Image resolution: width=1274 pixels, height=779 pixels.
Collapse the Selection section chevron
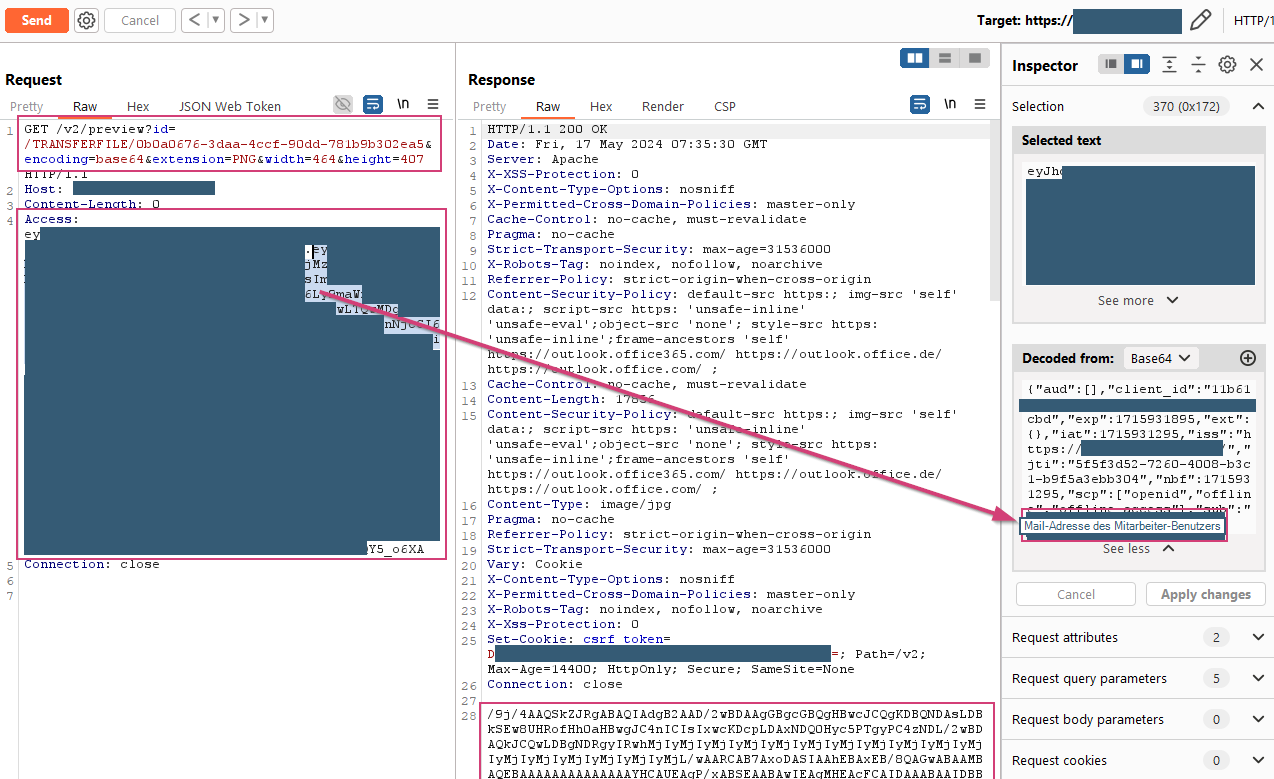click(x=1258, y=106)
